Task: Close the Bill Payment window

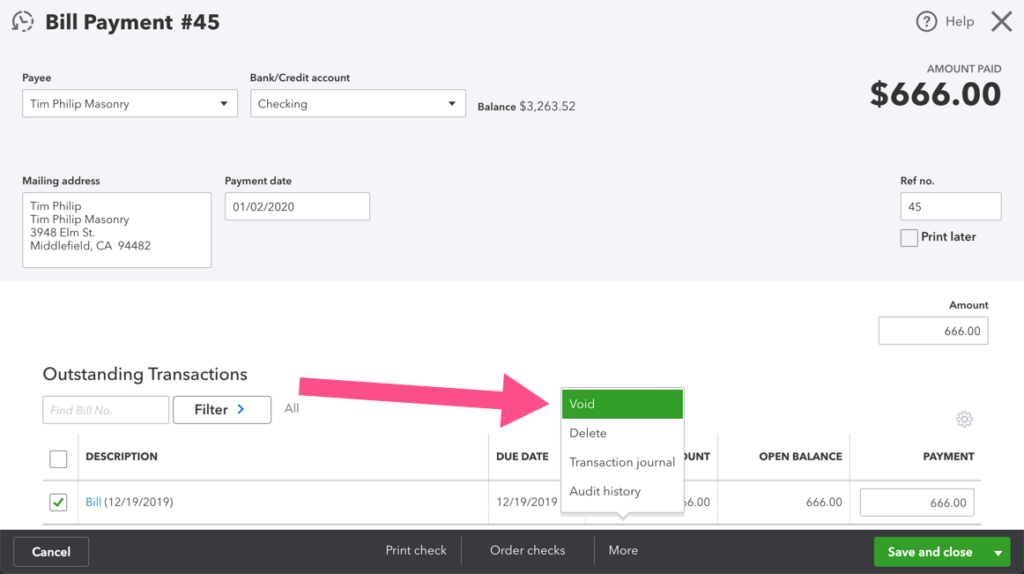Action: tap(1001, 22)
